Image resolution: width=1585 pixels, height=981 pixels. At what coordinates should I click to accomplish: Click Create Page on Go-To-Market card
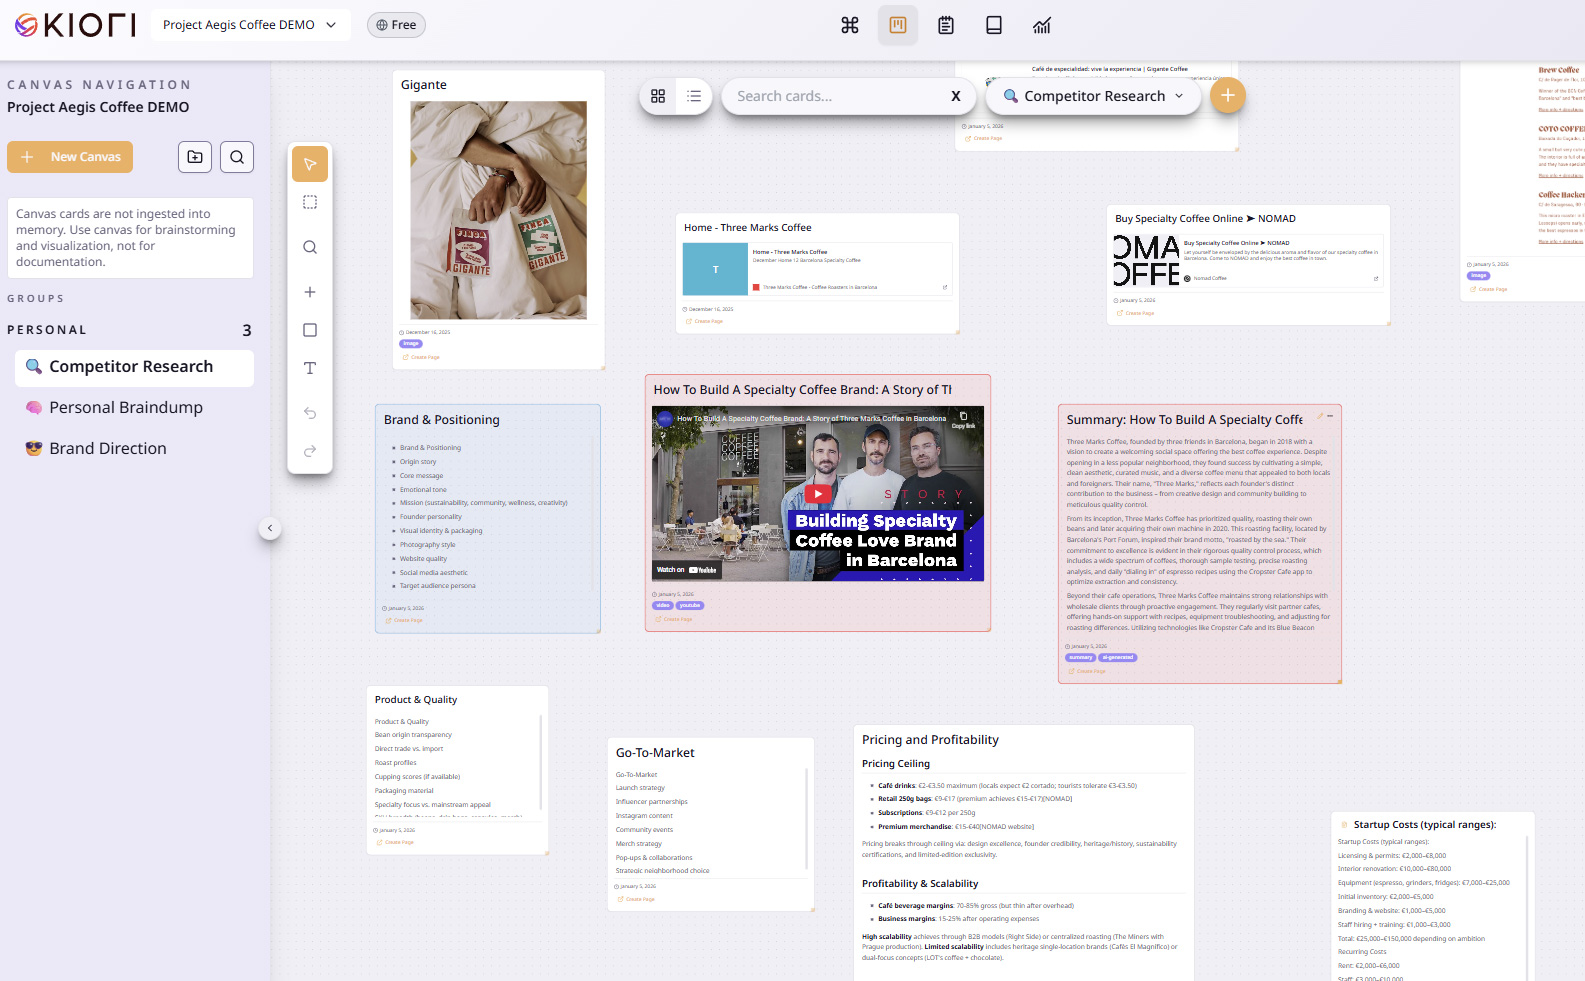[636, 900]
